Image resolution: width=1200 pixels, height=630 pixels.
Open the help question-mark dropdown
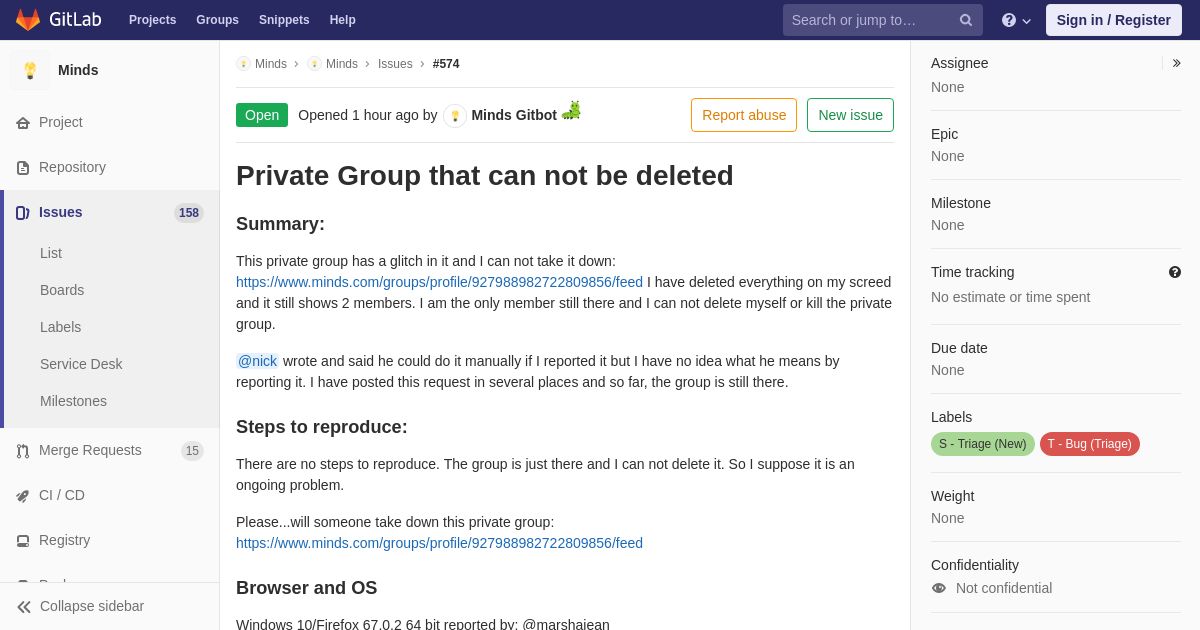pyautogui.click(x=1016, y=20)
